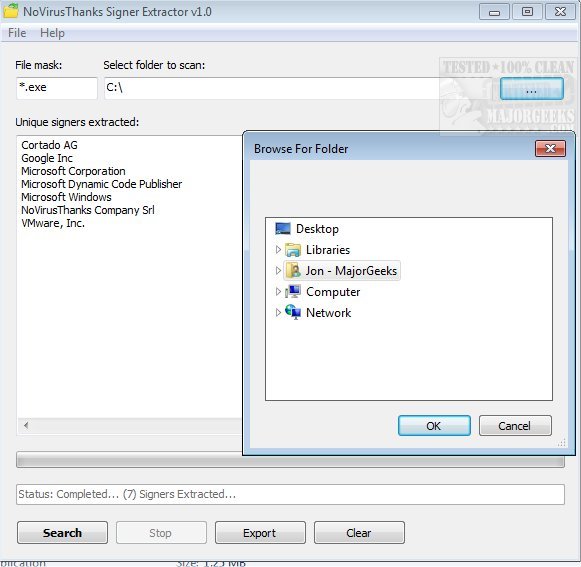
Task: Cancel the Browse For Folder dialog
Action: point(515,426)
